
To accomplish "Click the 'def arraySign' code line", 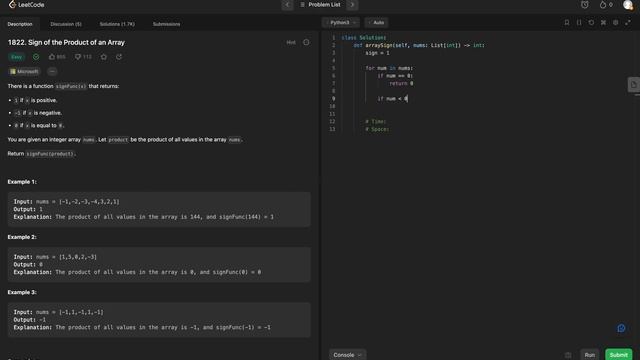I will coord(419,45).
